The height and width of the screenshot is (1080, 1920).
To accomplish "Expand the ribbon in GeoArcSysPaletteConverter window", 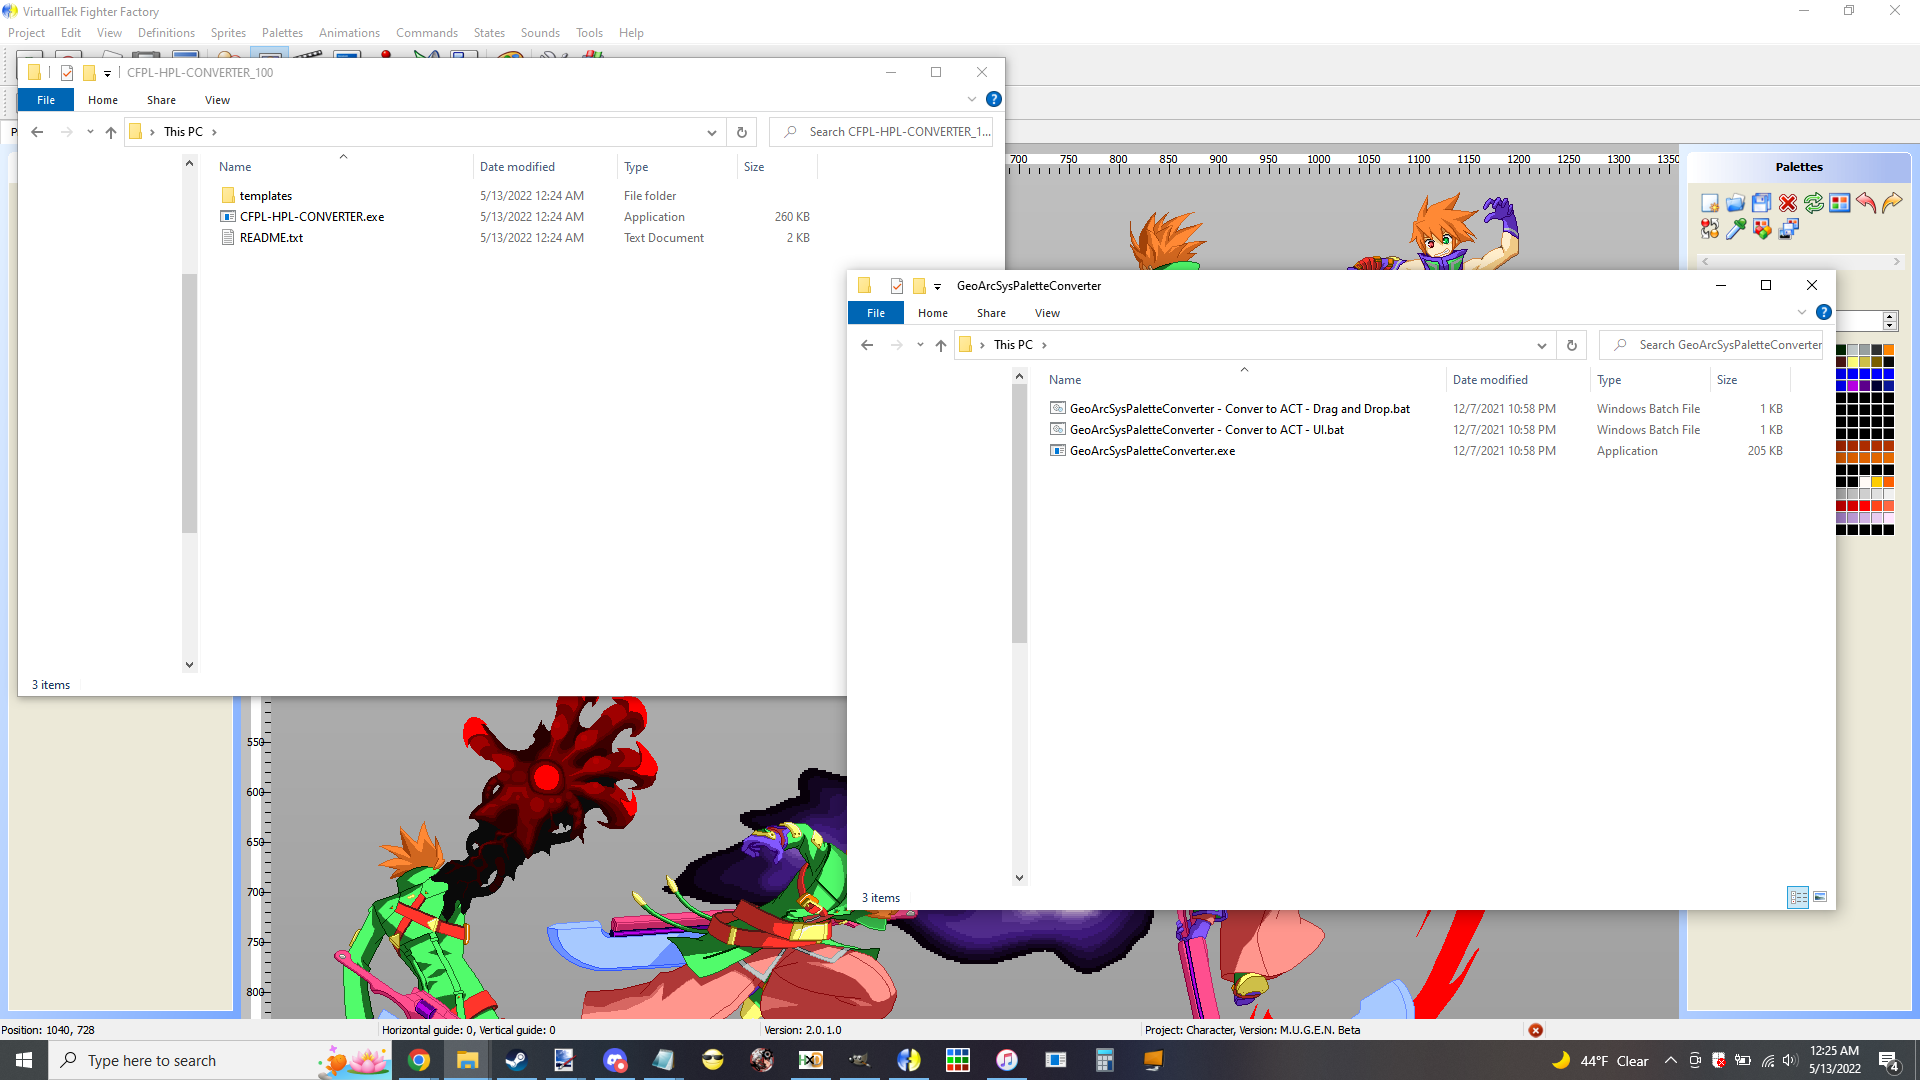I will click(x=1802, y=313).
